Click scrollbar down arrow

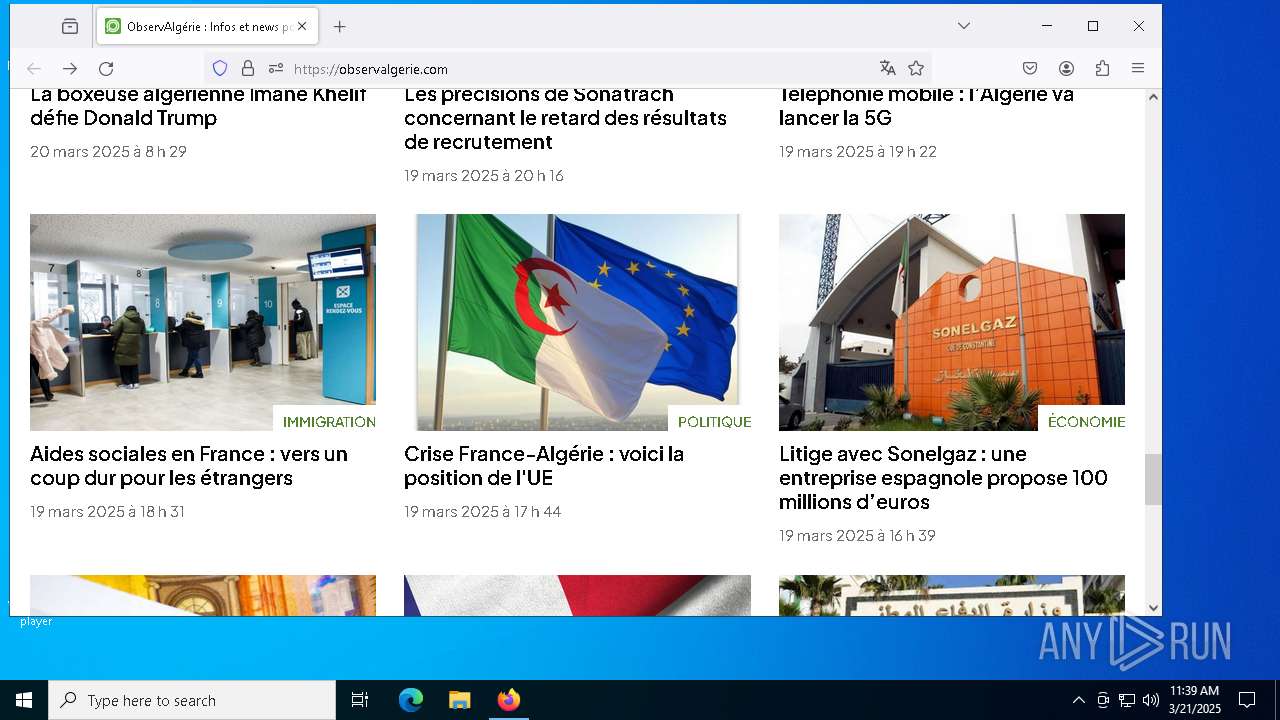(x=1153, y=607)
